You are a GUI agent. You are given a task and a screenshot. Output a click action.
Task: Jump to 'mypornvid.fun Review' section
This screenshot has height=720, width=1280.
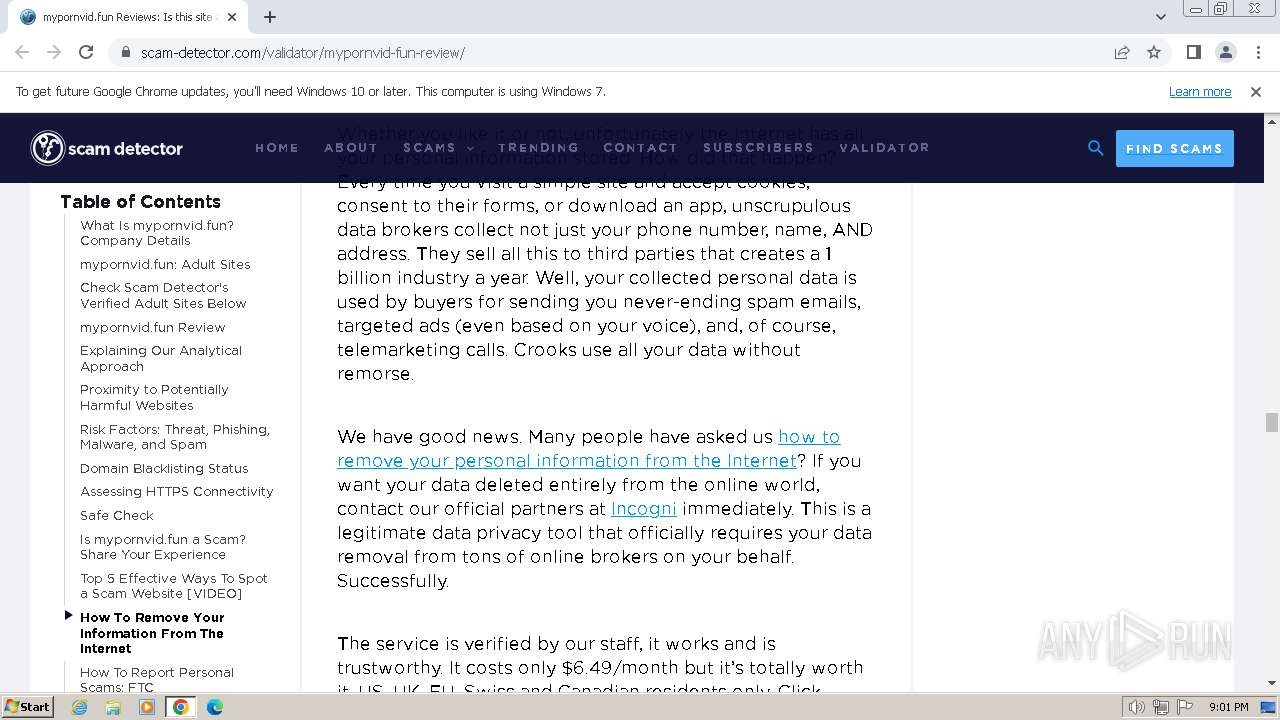153,327
